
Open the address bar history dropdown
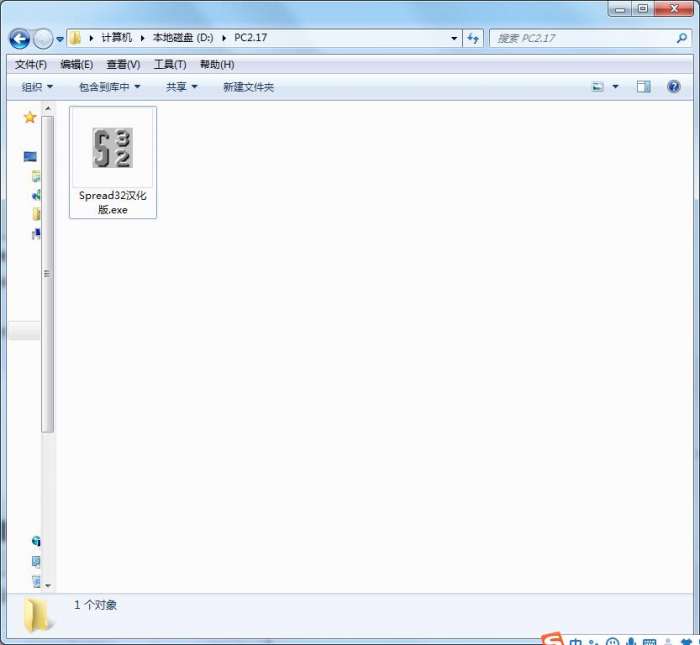[454, 38]
